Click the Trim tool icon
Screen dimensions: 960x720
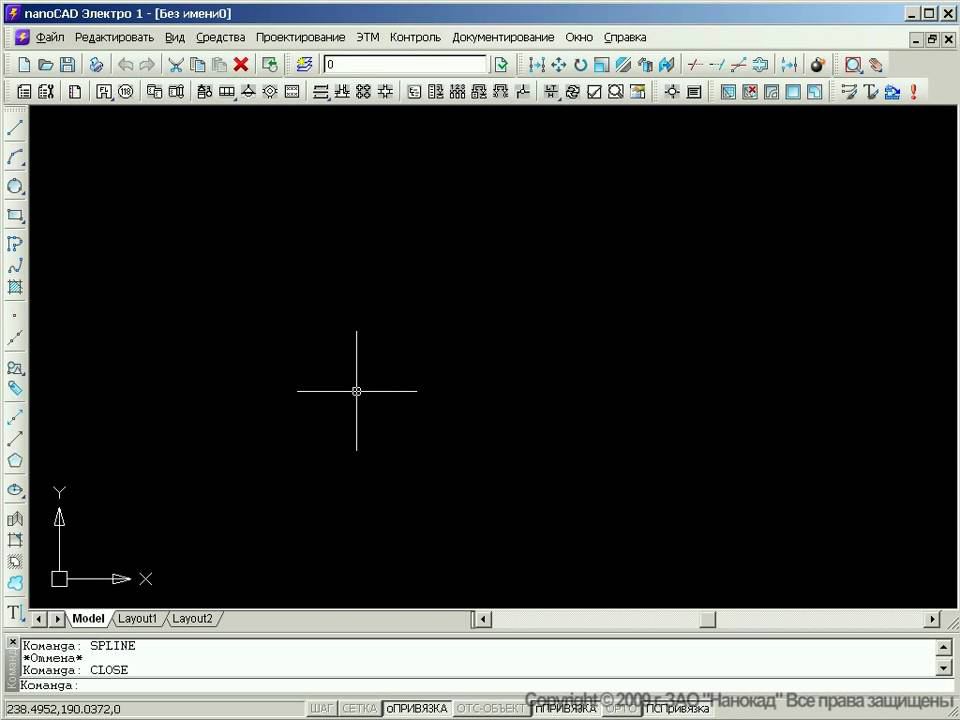694,64
